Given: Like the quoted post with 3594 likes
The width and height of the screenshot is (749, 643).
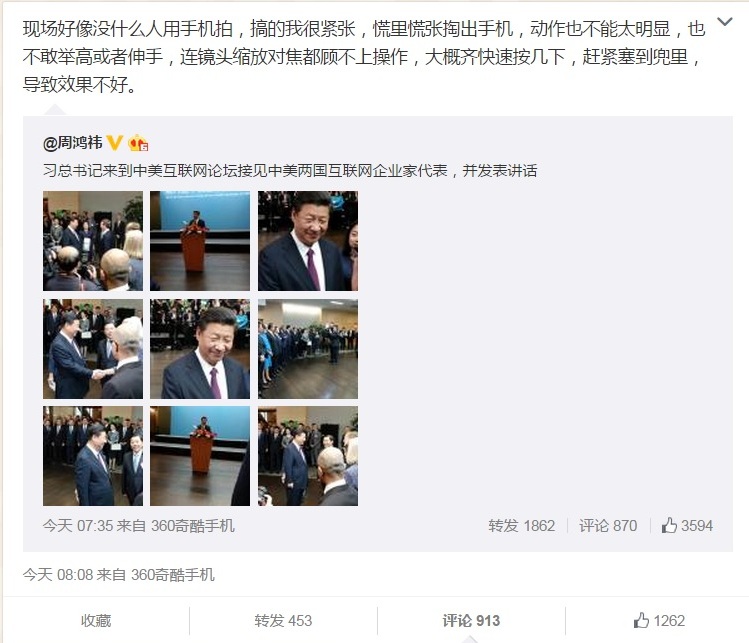Looking at the screenshot, I should [x=687, y=525].
